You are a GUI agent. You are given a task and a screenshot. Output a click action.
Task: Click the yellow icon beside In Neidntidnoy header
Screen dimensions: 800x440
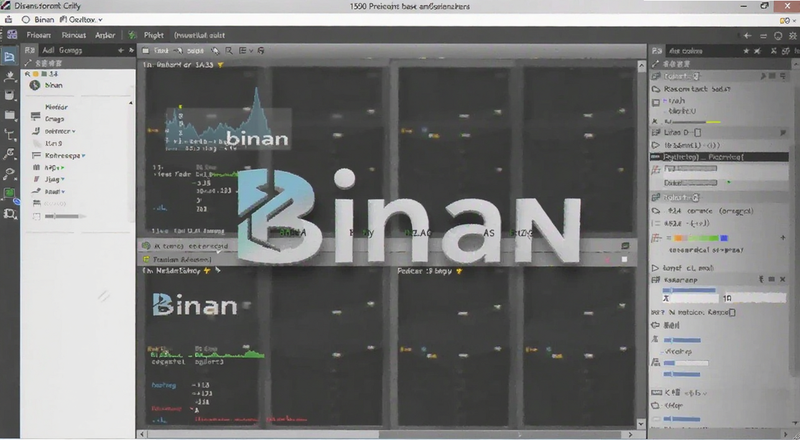click(x=207, y=271)
